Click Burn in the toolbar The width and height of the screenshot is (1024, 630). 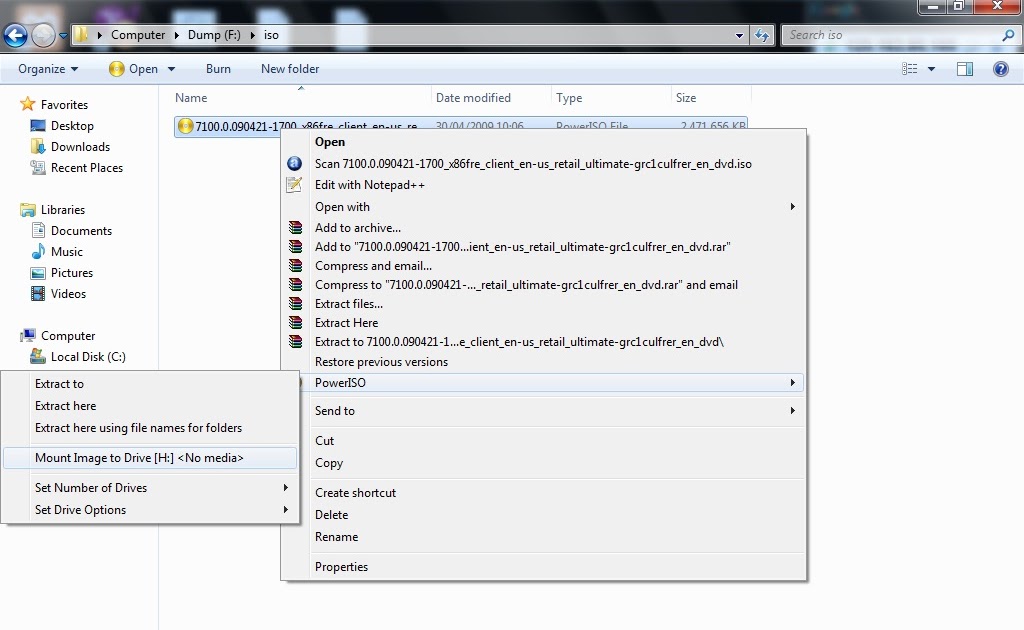tap(218, 69)
